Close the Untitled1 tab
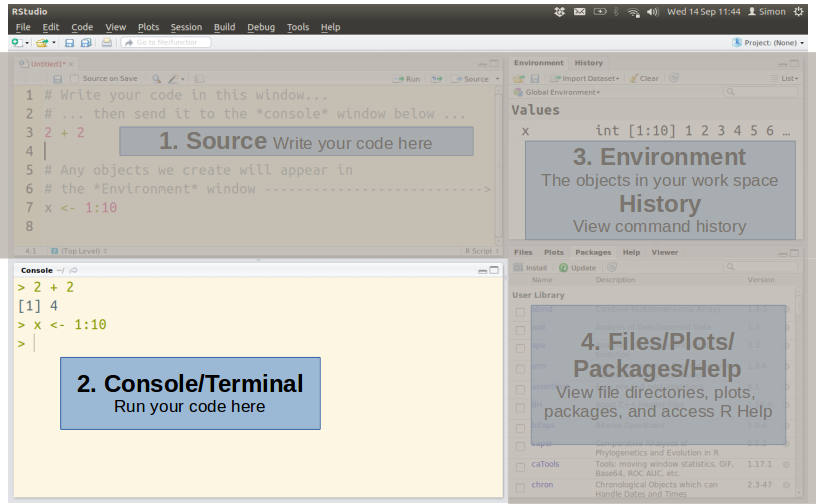The image size is (816, 504). click(71, 64)
